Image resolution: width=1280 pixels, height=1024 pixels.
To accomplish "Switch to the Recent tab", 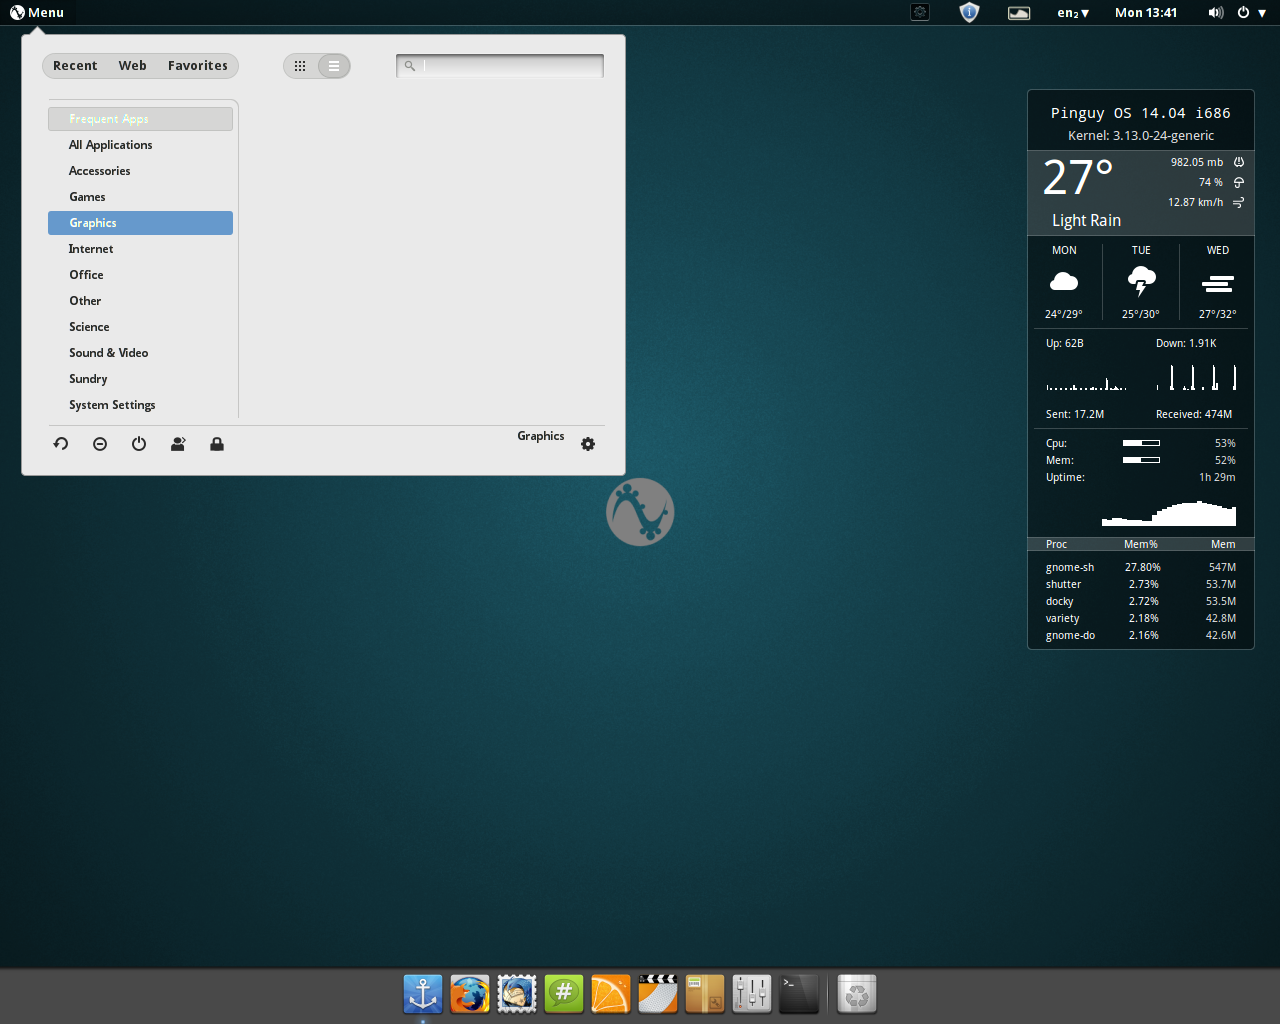I will (75, 66).
